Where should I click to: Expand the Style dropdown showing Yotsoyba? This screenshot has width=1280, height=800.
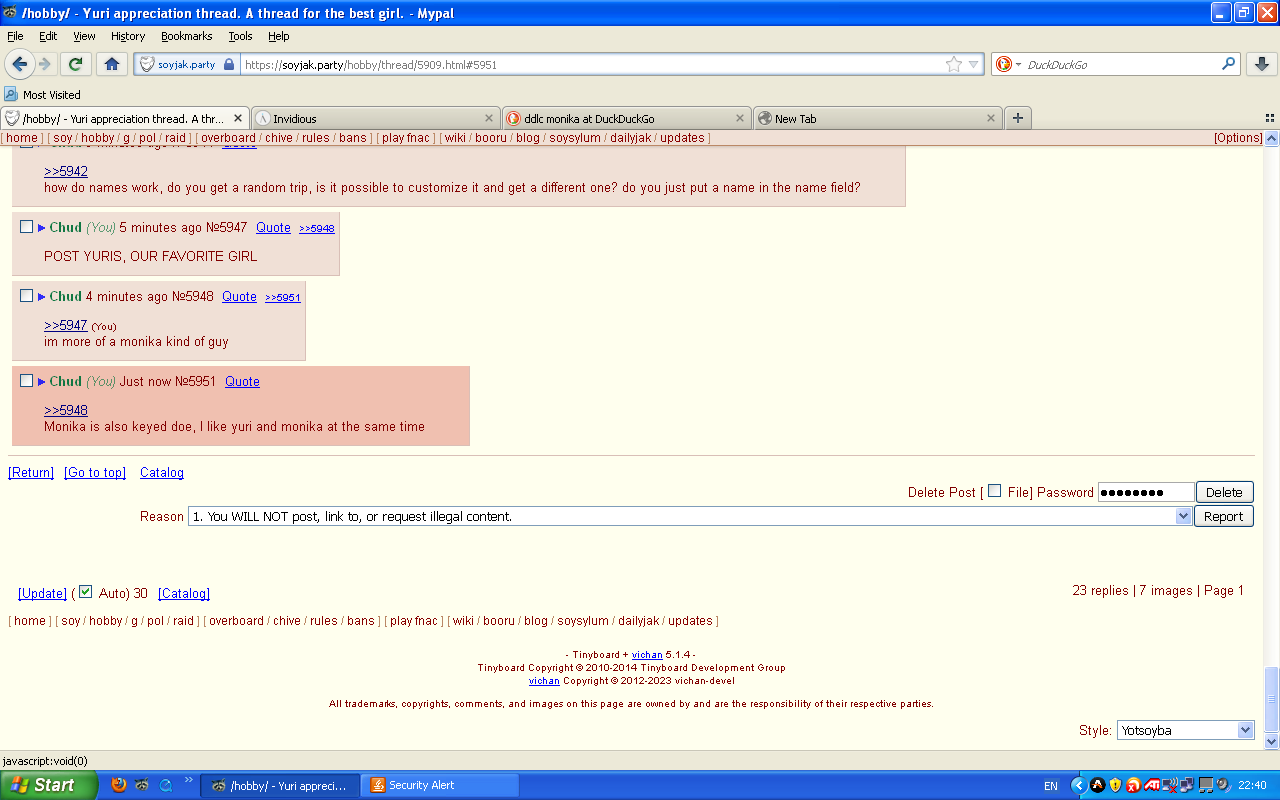point(1245,730)
